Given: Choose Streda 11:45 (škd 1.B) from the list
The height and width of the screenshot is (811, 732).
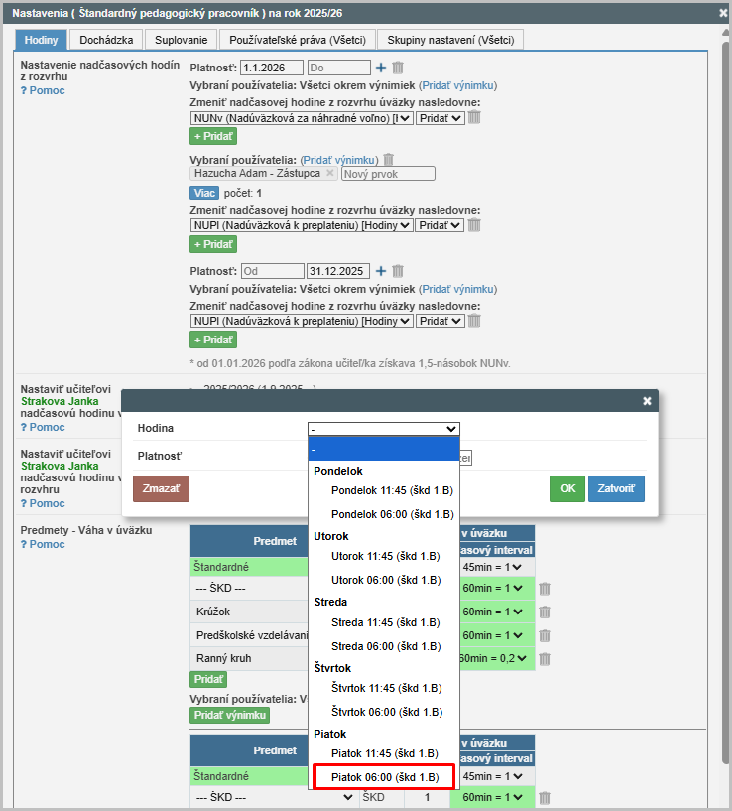Looking at the screenshot, I should pyautogui.click(x=384, y=622).
